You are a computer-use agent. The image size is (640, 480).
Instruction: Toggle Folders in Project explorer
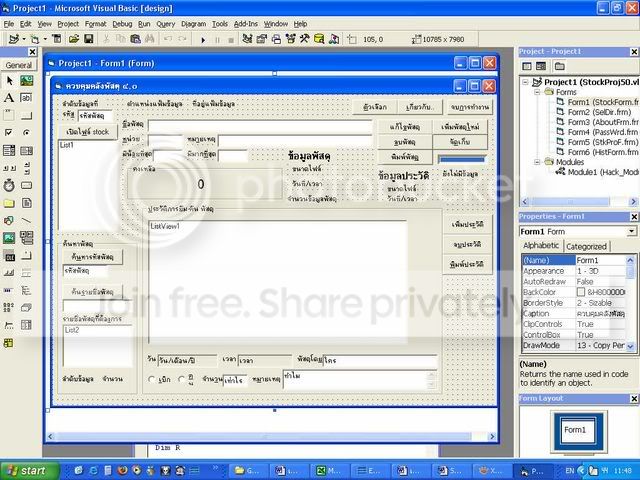559,66
